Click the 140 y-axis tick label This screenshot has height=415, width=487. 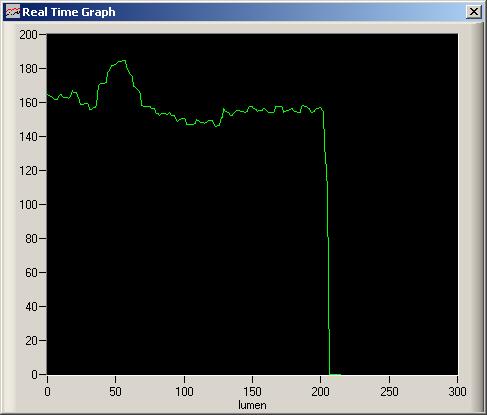pyautogui.click(x=28, y=137)
